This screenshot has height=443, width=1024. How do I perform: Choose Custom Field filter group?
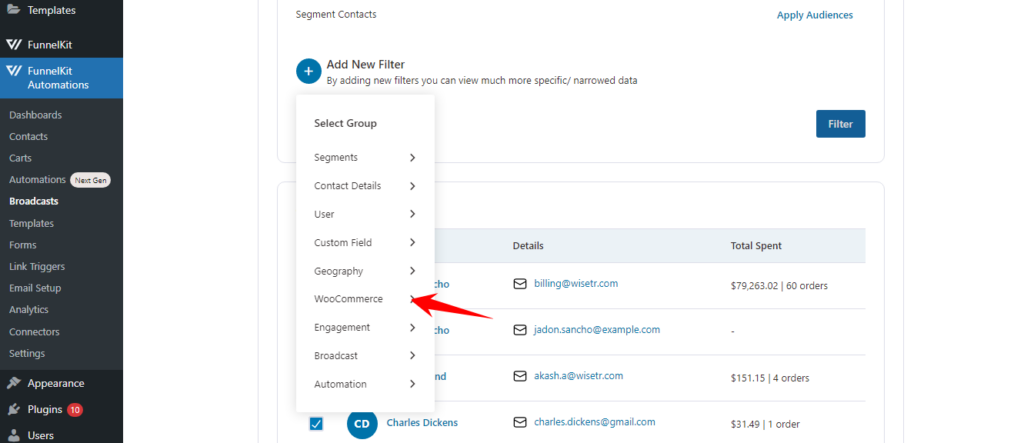pos(343,242)
